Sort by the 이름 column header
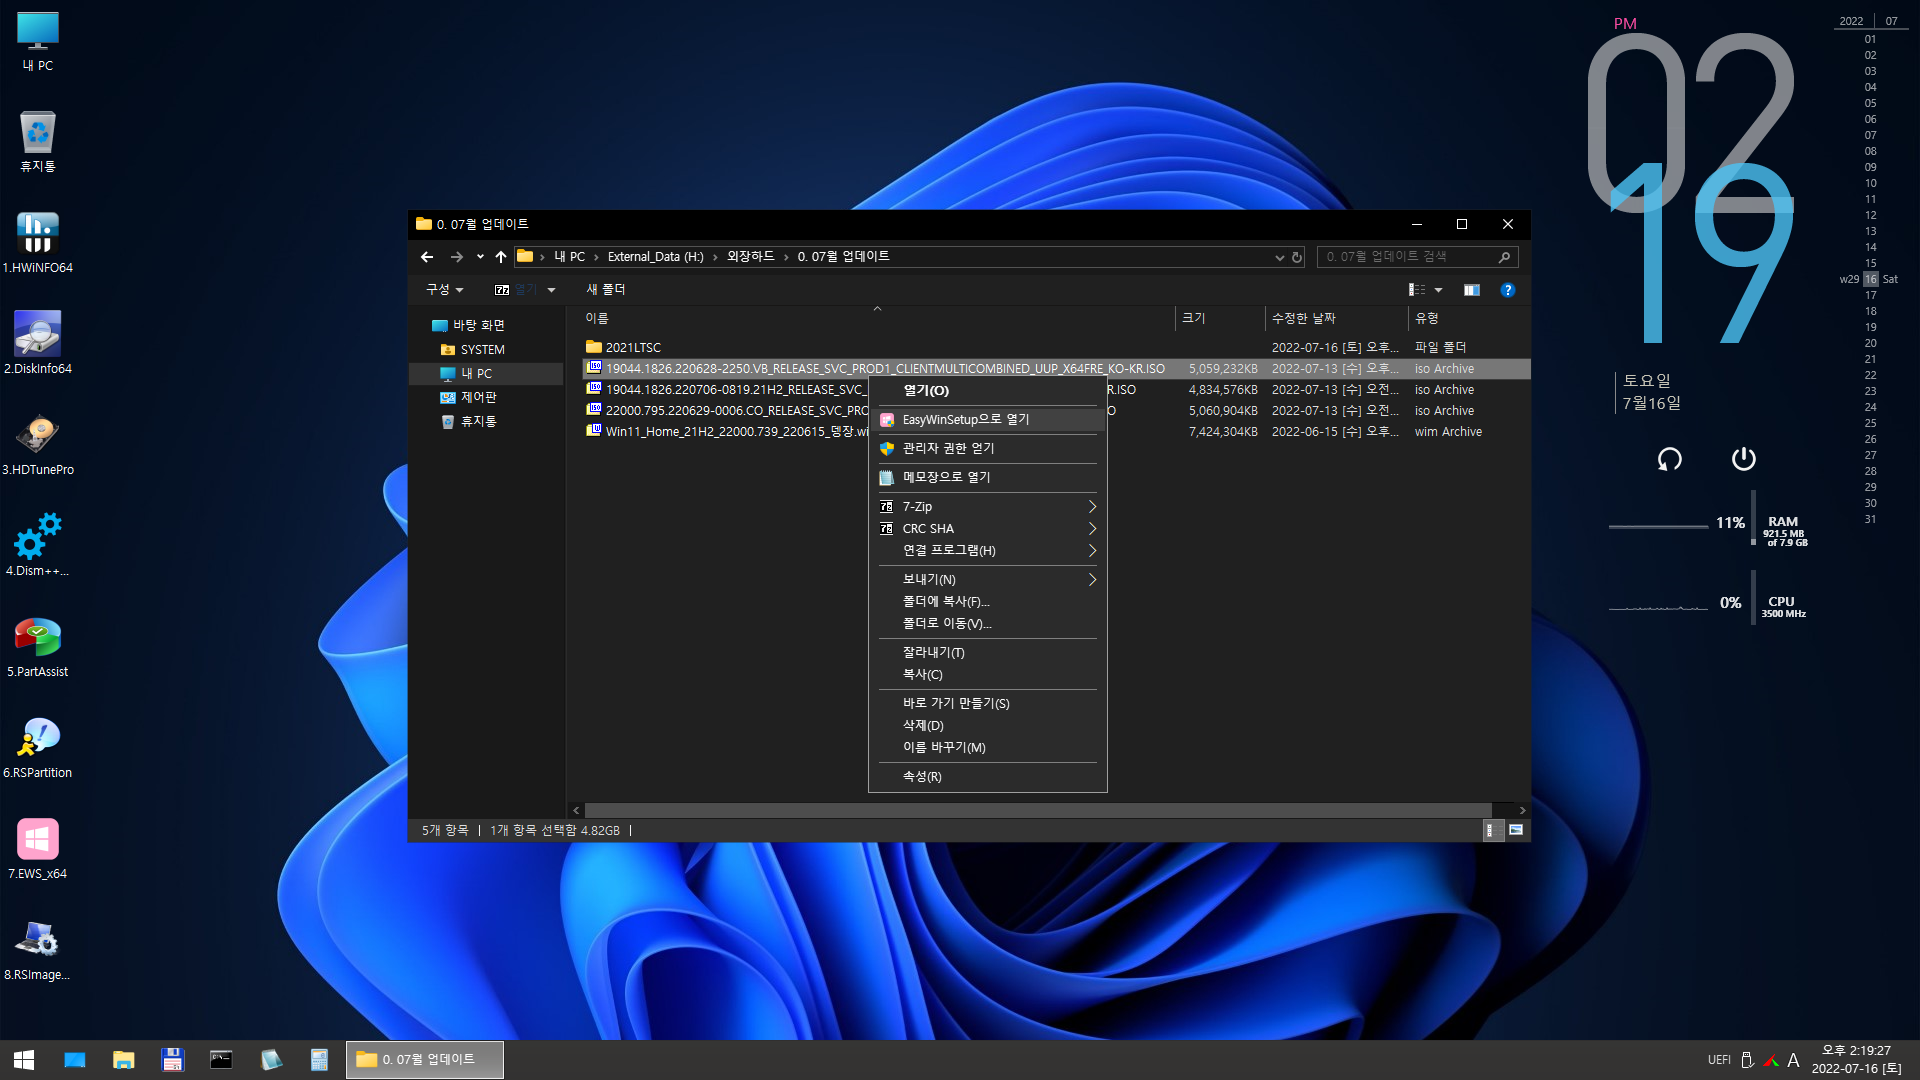The image size is (1920, 1080). 877,319
